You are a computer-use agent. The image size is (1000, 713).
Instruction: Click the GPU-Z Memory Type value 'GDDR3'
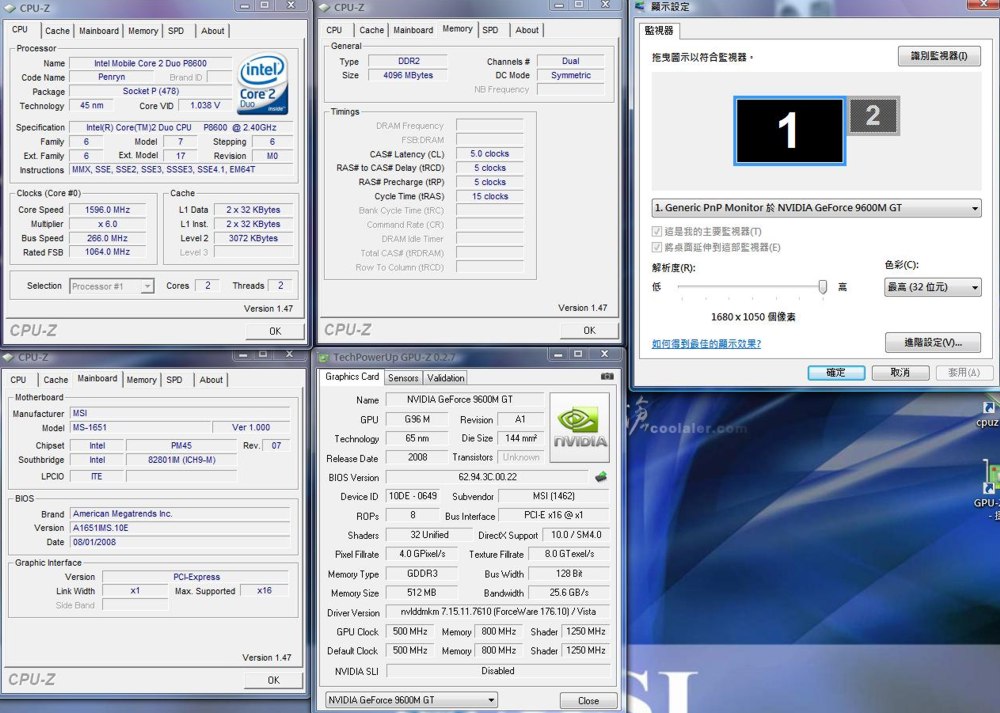point(422,574)
